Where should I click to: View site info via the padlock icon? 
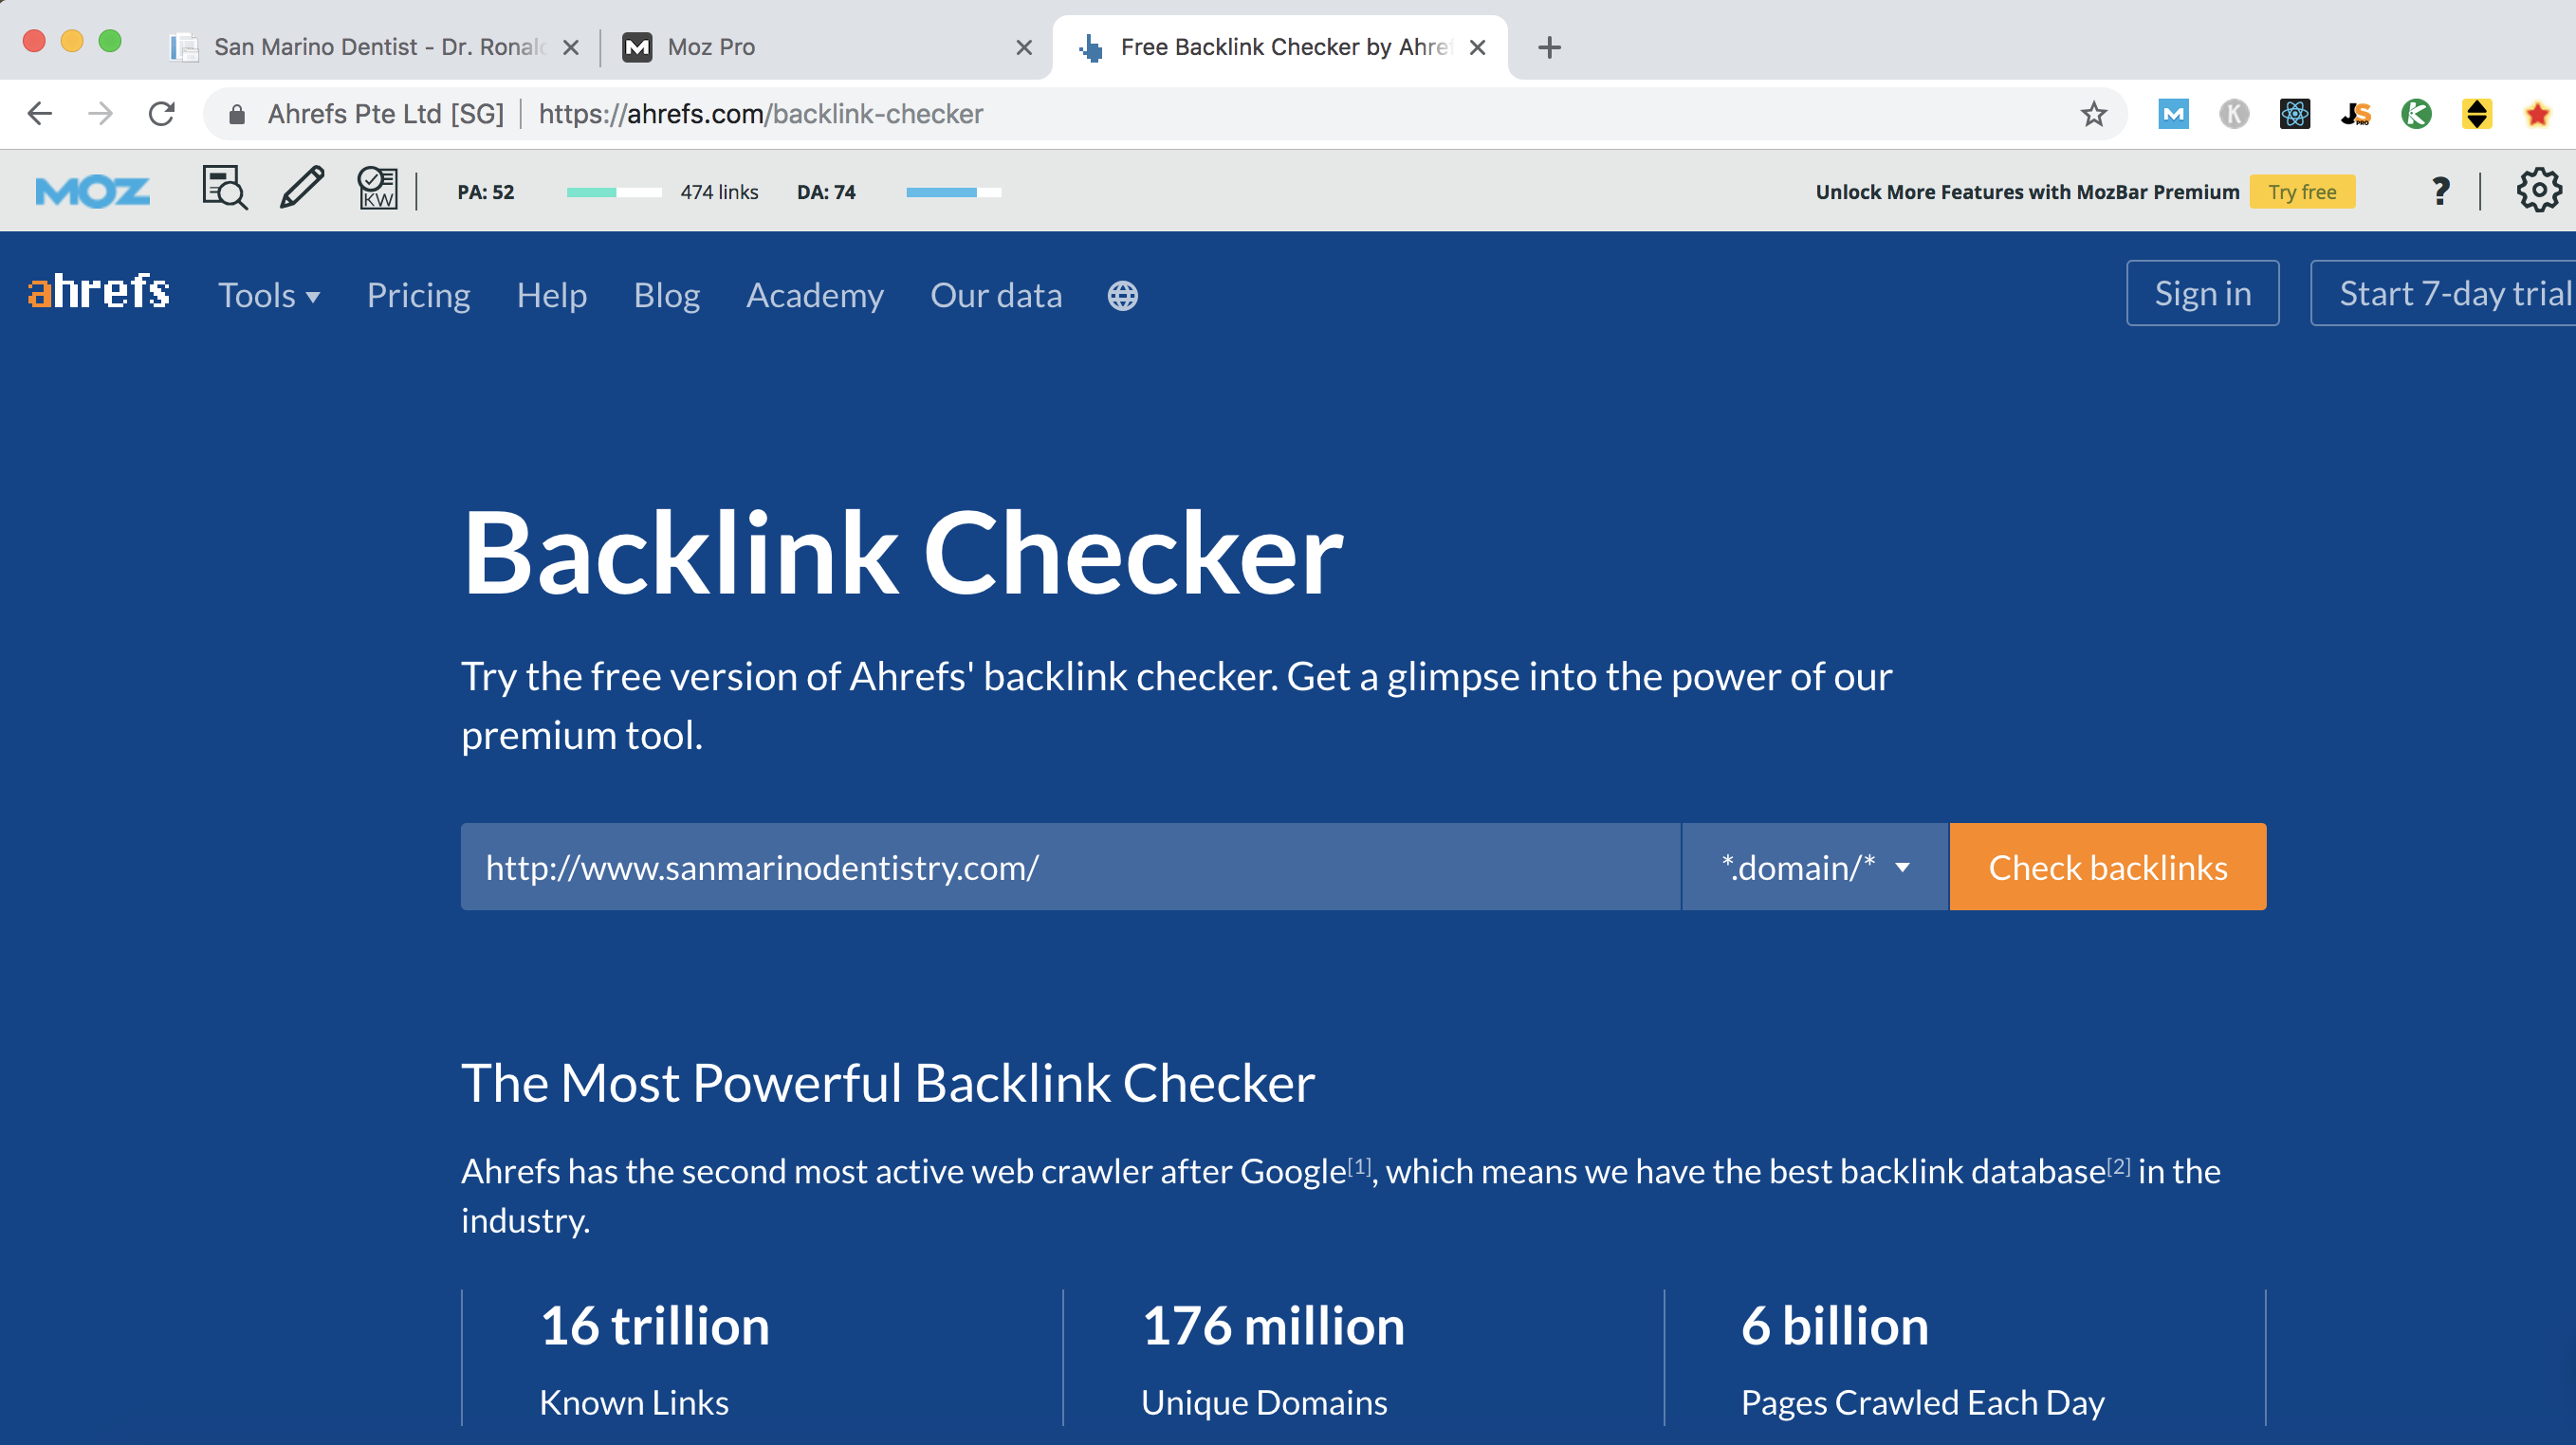coord(237,115)
